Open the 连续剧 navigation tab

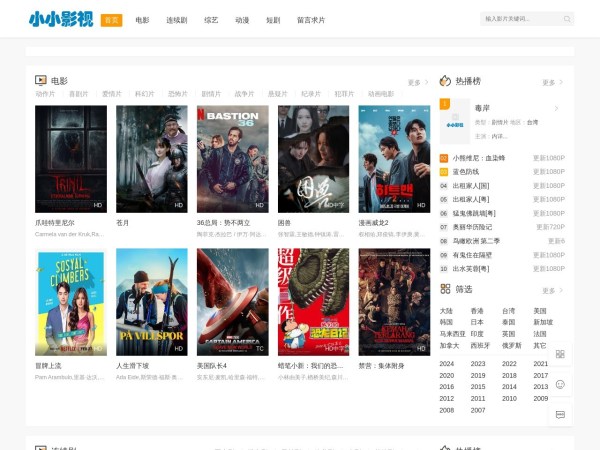click(x=176, y=19)
